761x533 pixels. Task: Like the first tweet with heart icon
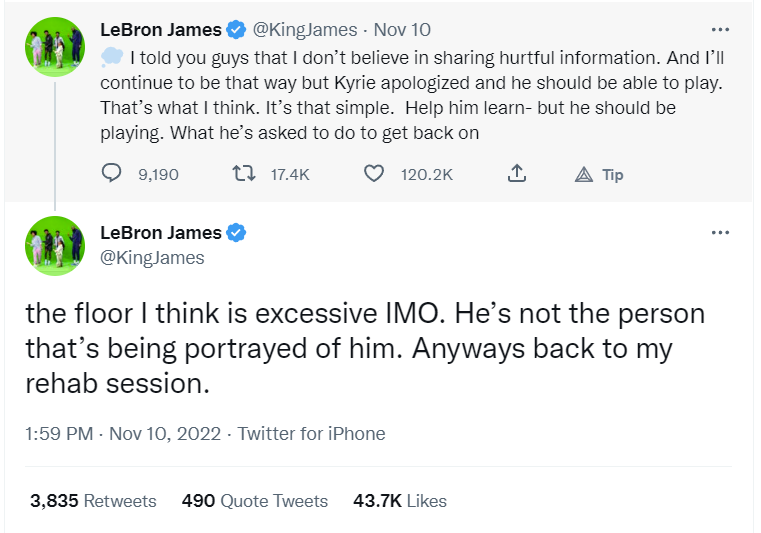tap(374, 174)
